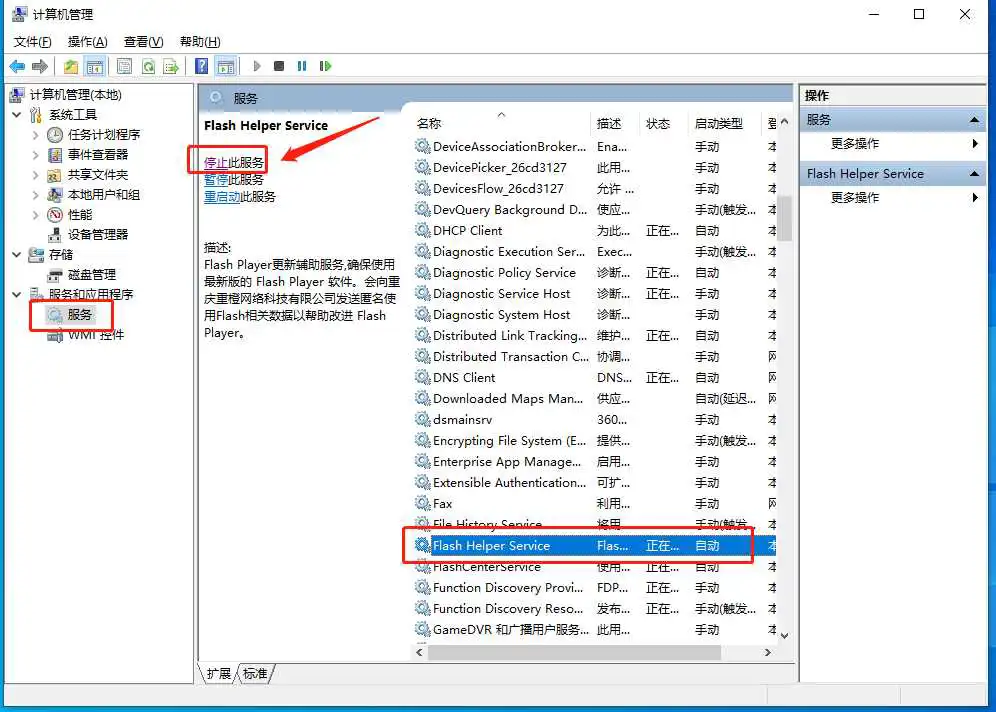Click the Refresh toolbar icon

click(x=148, y=66)
